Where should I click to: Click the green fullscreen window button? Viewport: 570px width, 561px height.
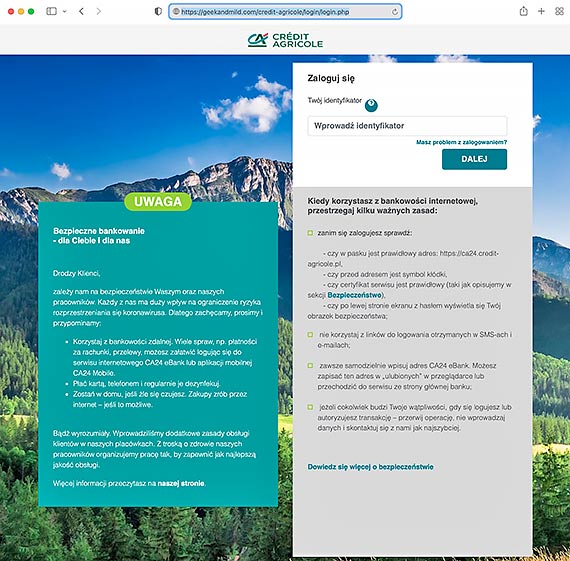31,12
